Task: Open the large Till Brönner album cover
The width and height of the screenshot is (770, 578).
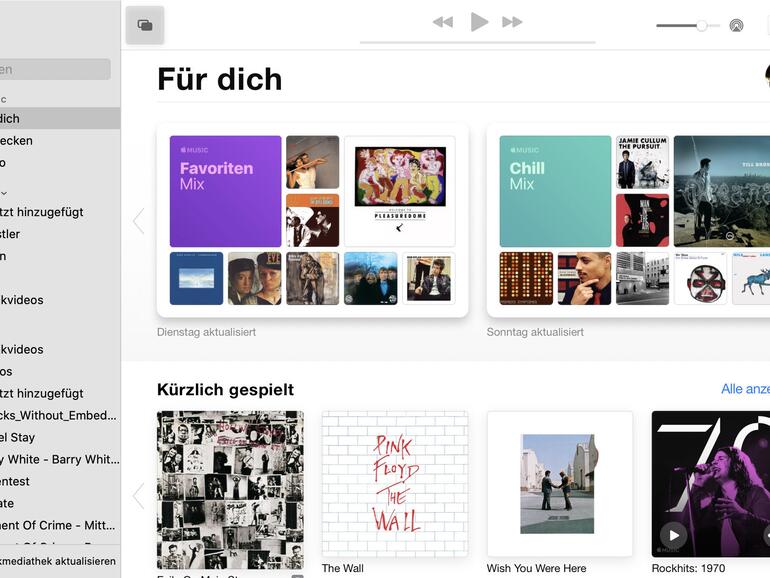Action: tap(722, 191)
